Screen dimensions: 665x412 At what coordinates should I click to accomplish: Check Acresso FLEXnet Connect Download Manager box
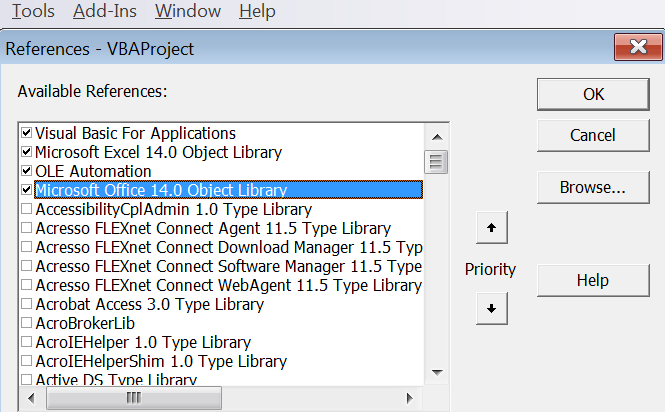click(26, 247)
